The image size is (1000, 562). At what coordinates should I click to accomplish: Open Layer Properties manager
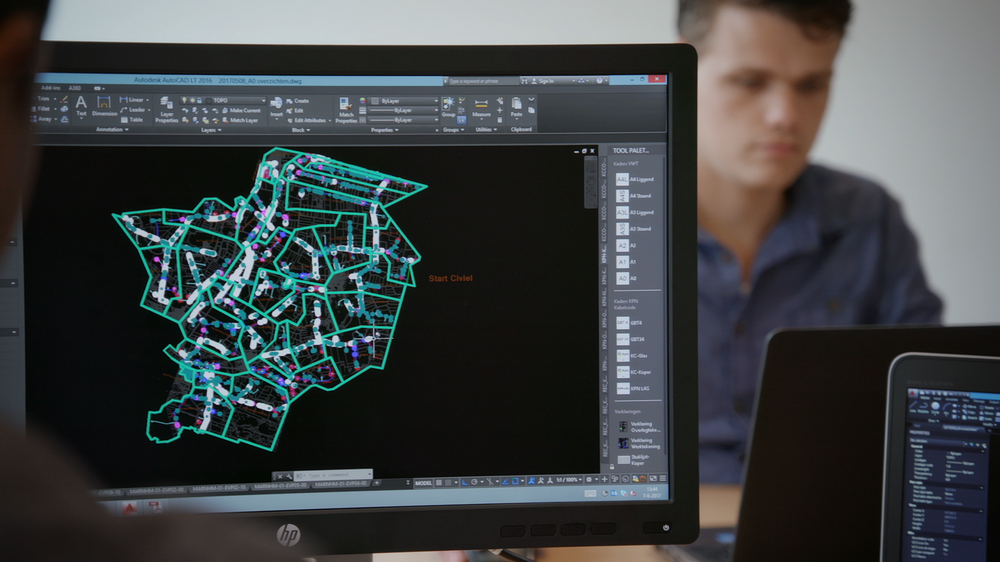tap(166, 109)
